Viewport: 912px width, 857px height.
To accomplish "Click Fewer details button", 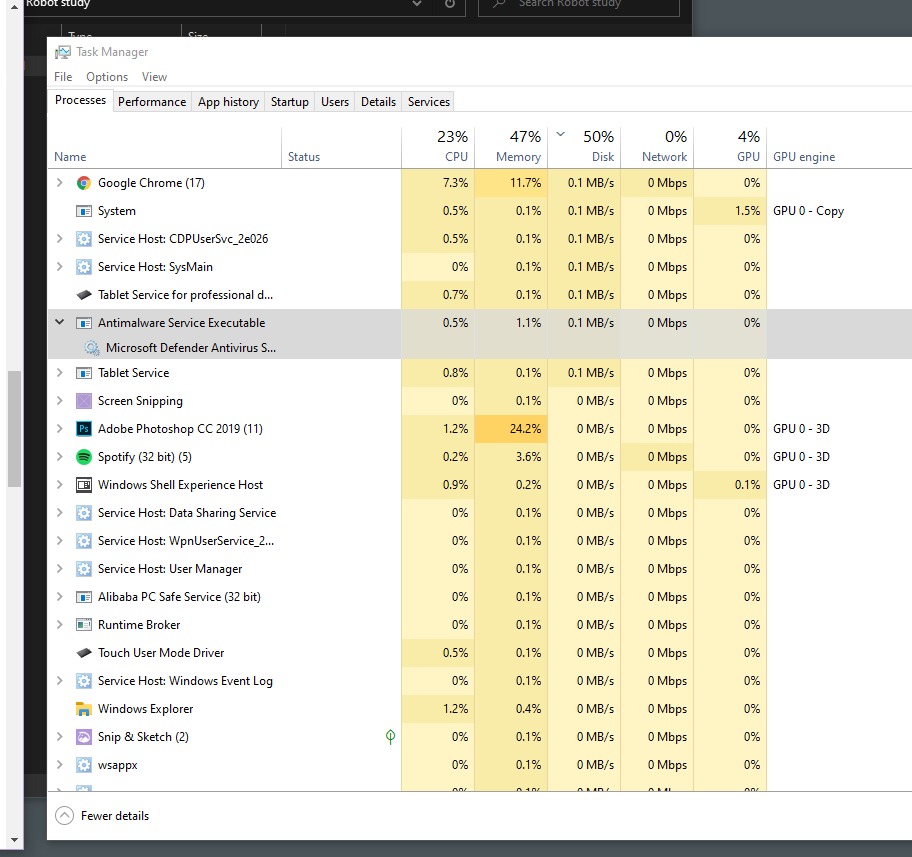I will pos(102,816).
